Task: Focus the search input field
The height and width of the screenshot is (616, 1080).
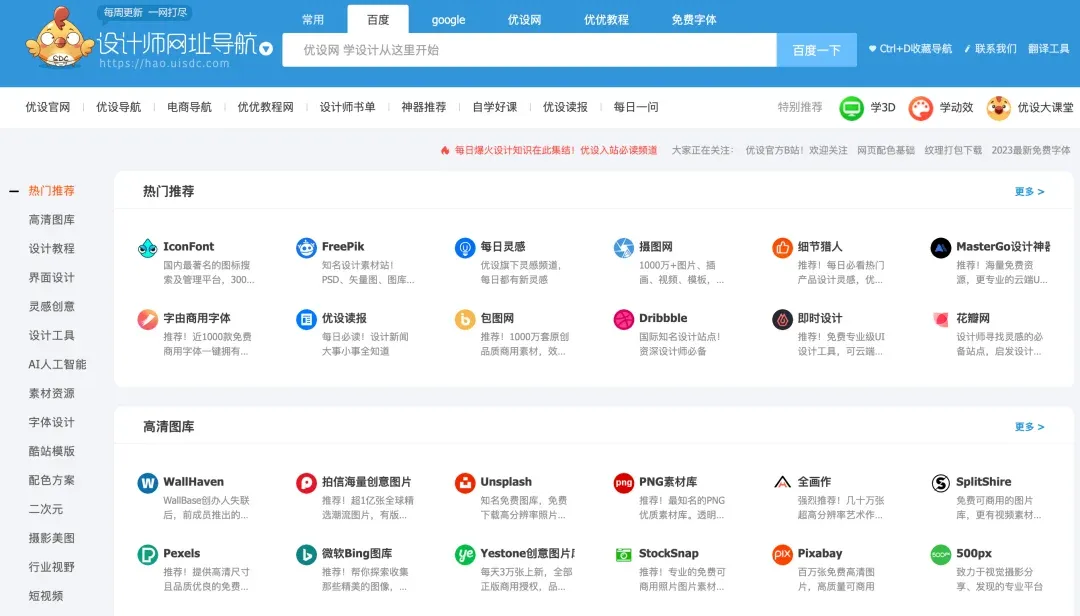Action: coord(529,50)
